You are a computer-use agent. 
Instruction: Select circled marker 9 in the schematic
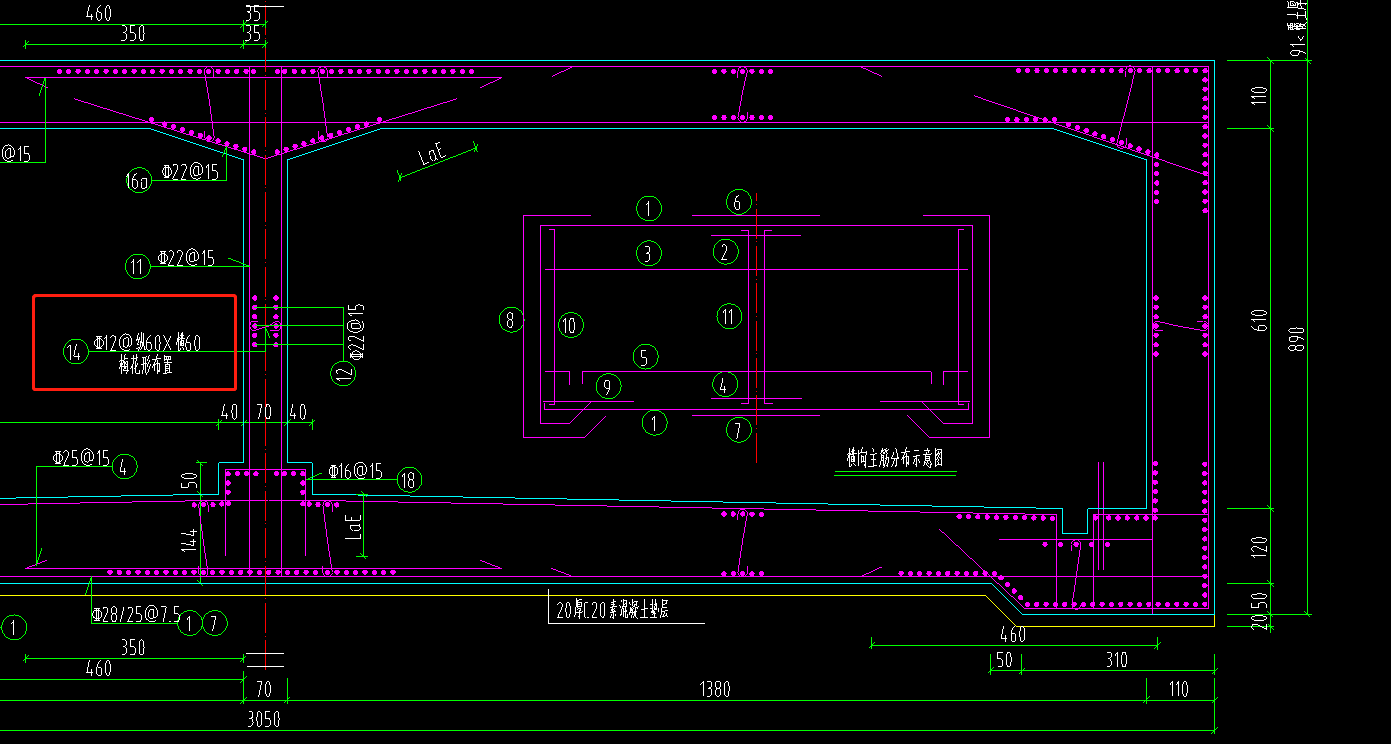point(607,386)
